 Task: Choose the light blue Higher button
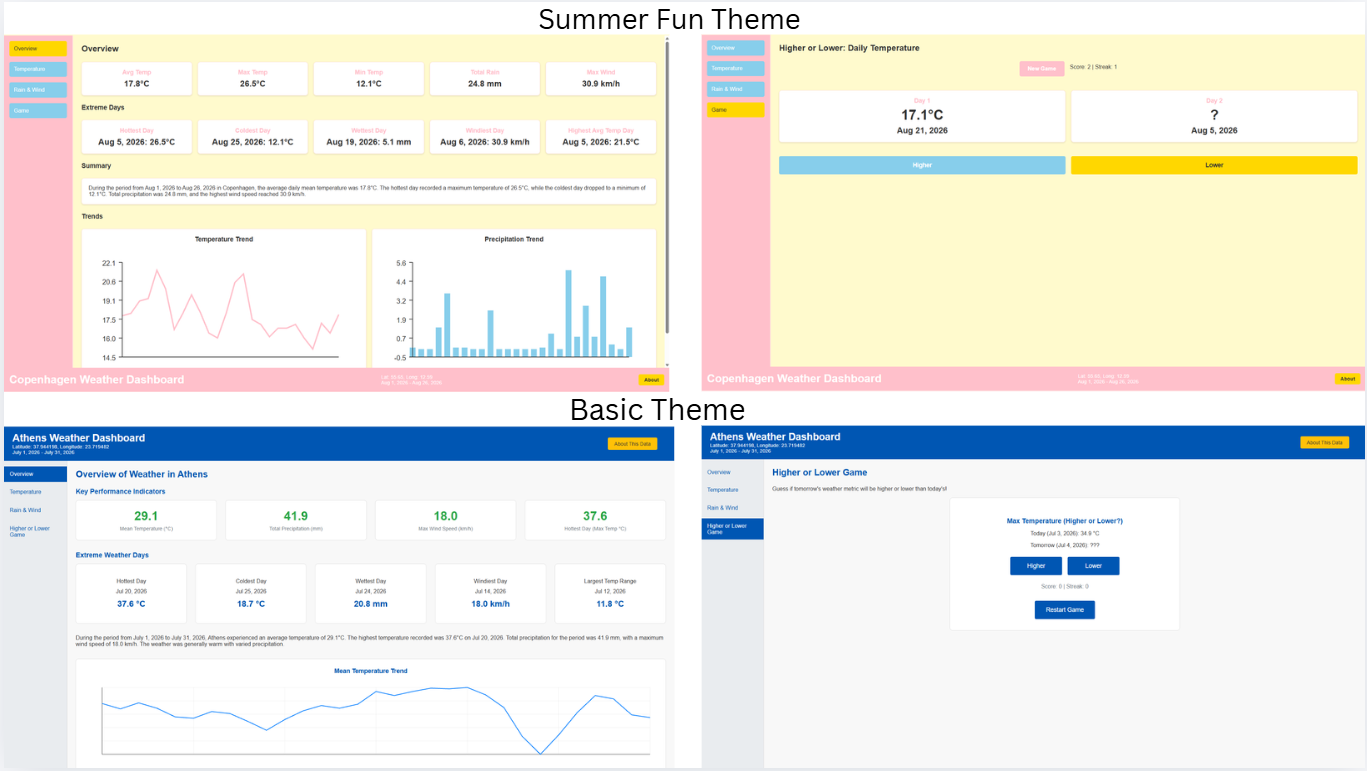[922, 165]
